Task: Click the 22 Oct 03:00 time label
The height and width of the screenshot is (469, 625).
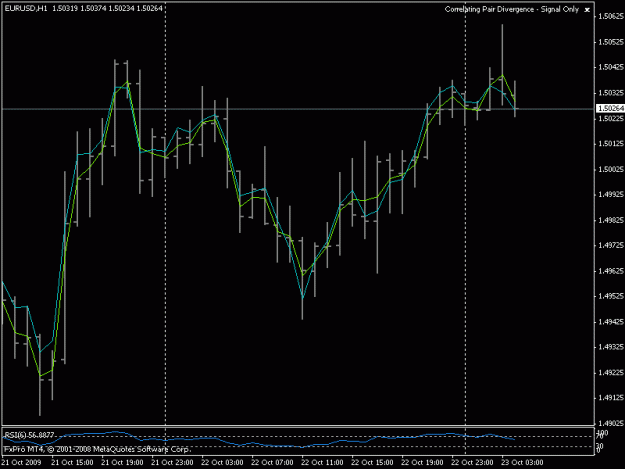Action: pos(222,462)
